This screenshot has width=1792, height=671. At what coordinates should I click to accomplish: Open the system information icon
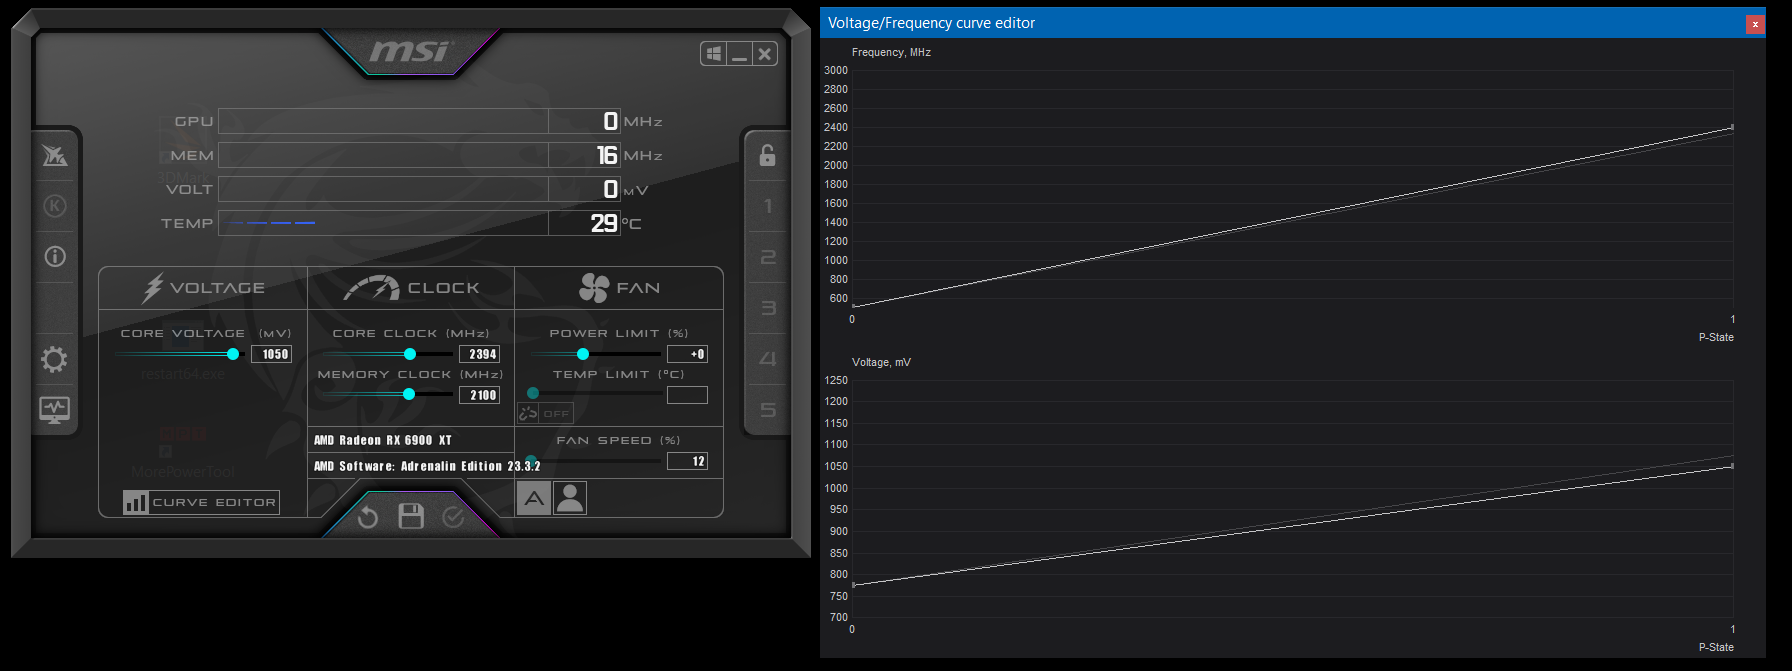[55, 257]
